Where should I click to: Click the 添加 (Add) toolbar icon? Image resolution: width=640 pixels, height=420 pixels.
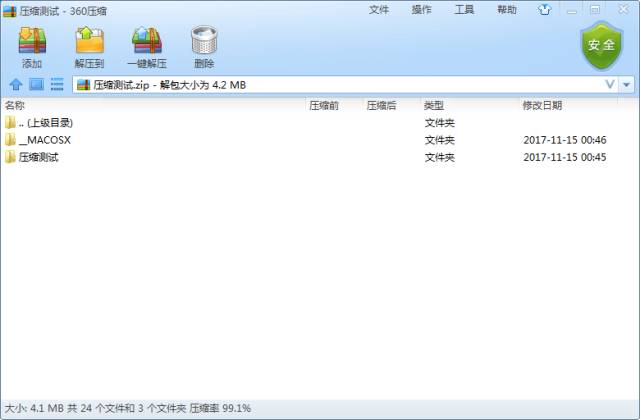(32, 40)
